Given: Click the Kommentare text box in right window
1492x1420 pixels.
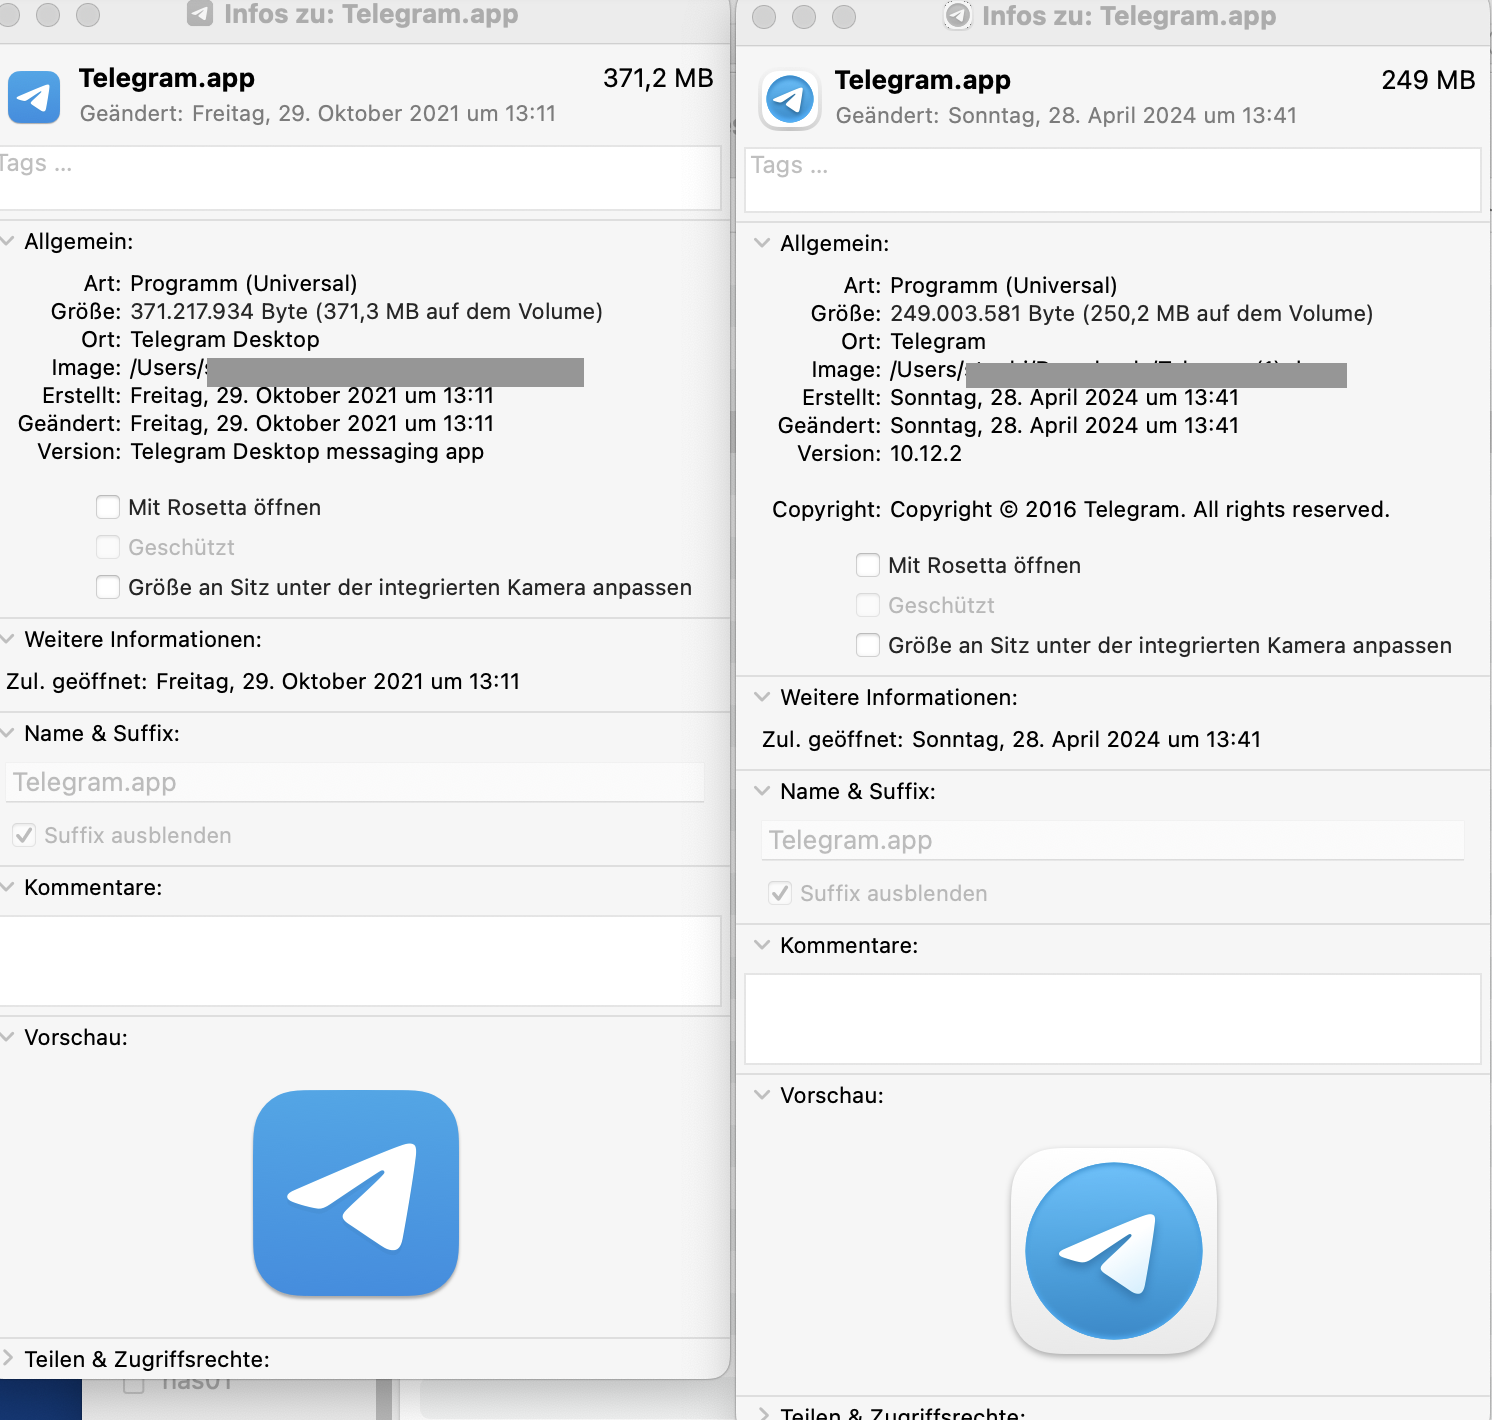Looking at the screenshot, I should pos(1113,1019).
